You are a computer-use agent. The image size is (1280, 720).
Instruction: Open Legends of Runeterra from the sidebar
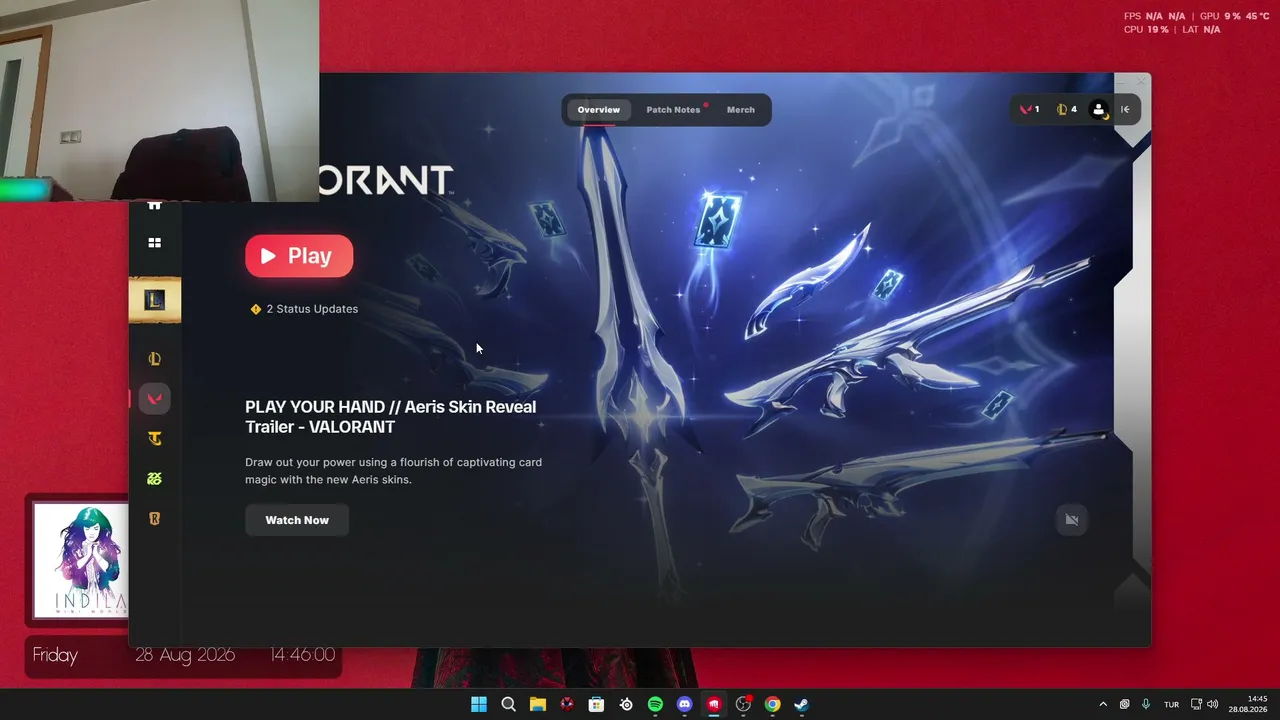(x=154, y=519)
